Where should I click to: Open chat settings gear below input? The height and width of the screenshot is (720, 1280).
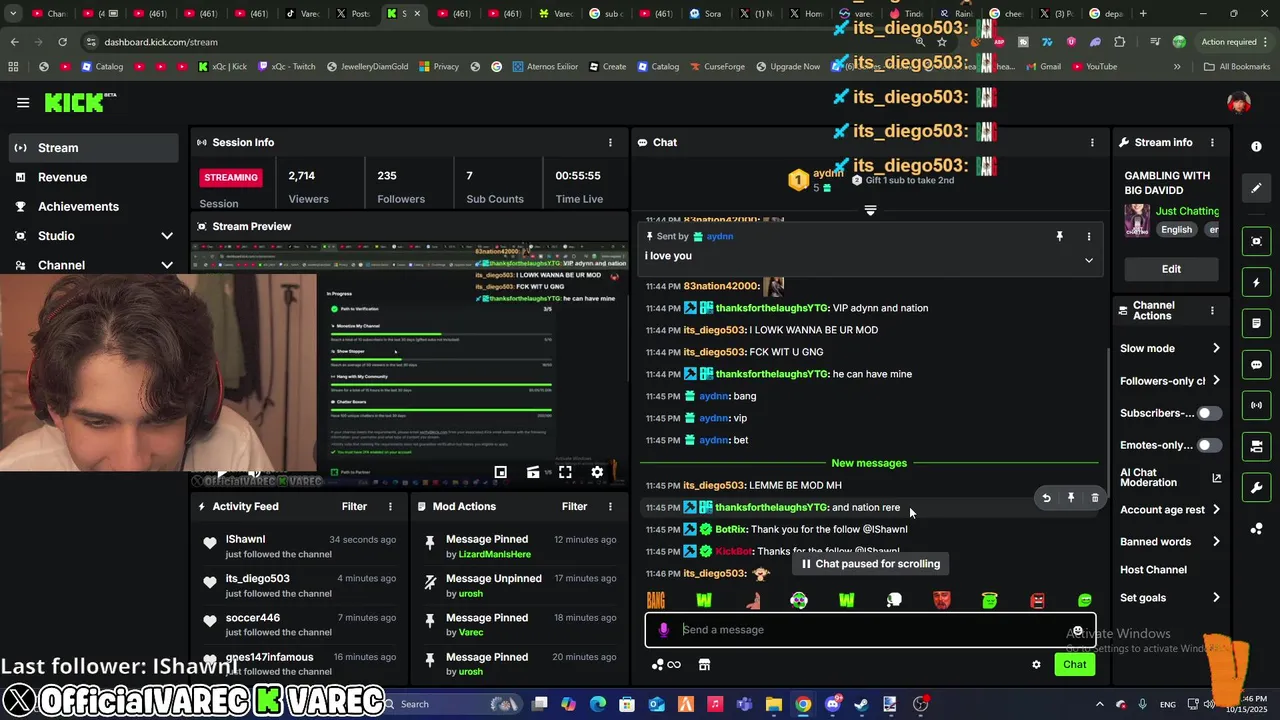1036,664
